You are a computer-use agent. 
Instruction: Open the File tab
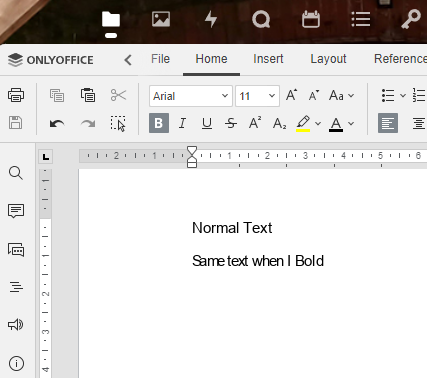pos(160,59)
